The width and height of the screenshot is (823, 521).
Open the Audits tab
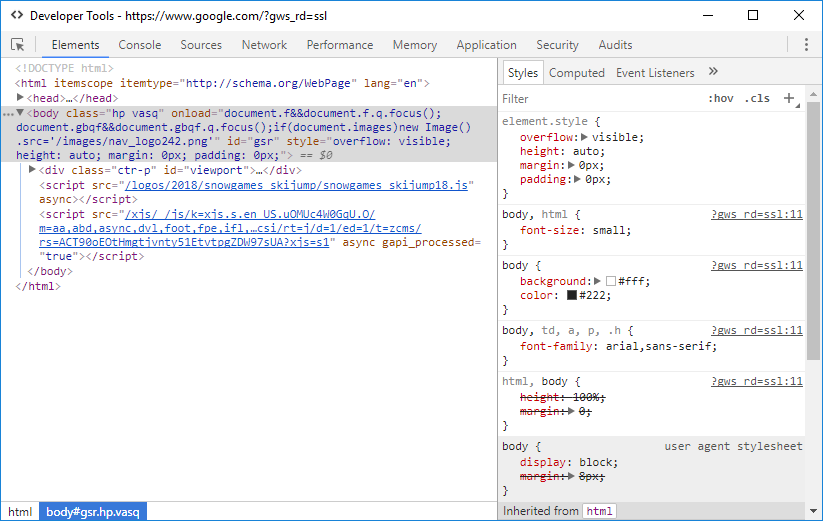(615, 45)
